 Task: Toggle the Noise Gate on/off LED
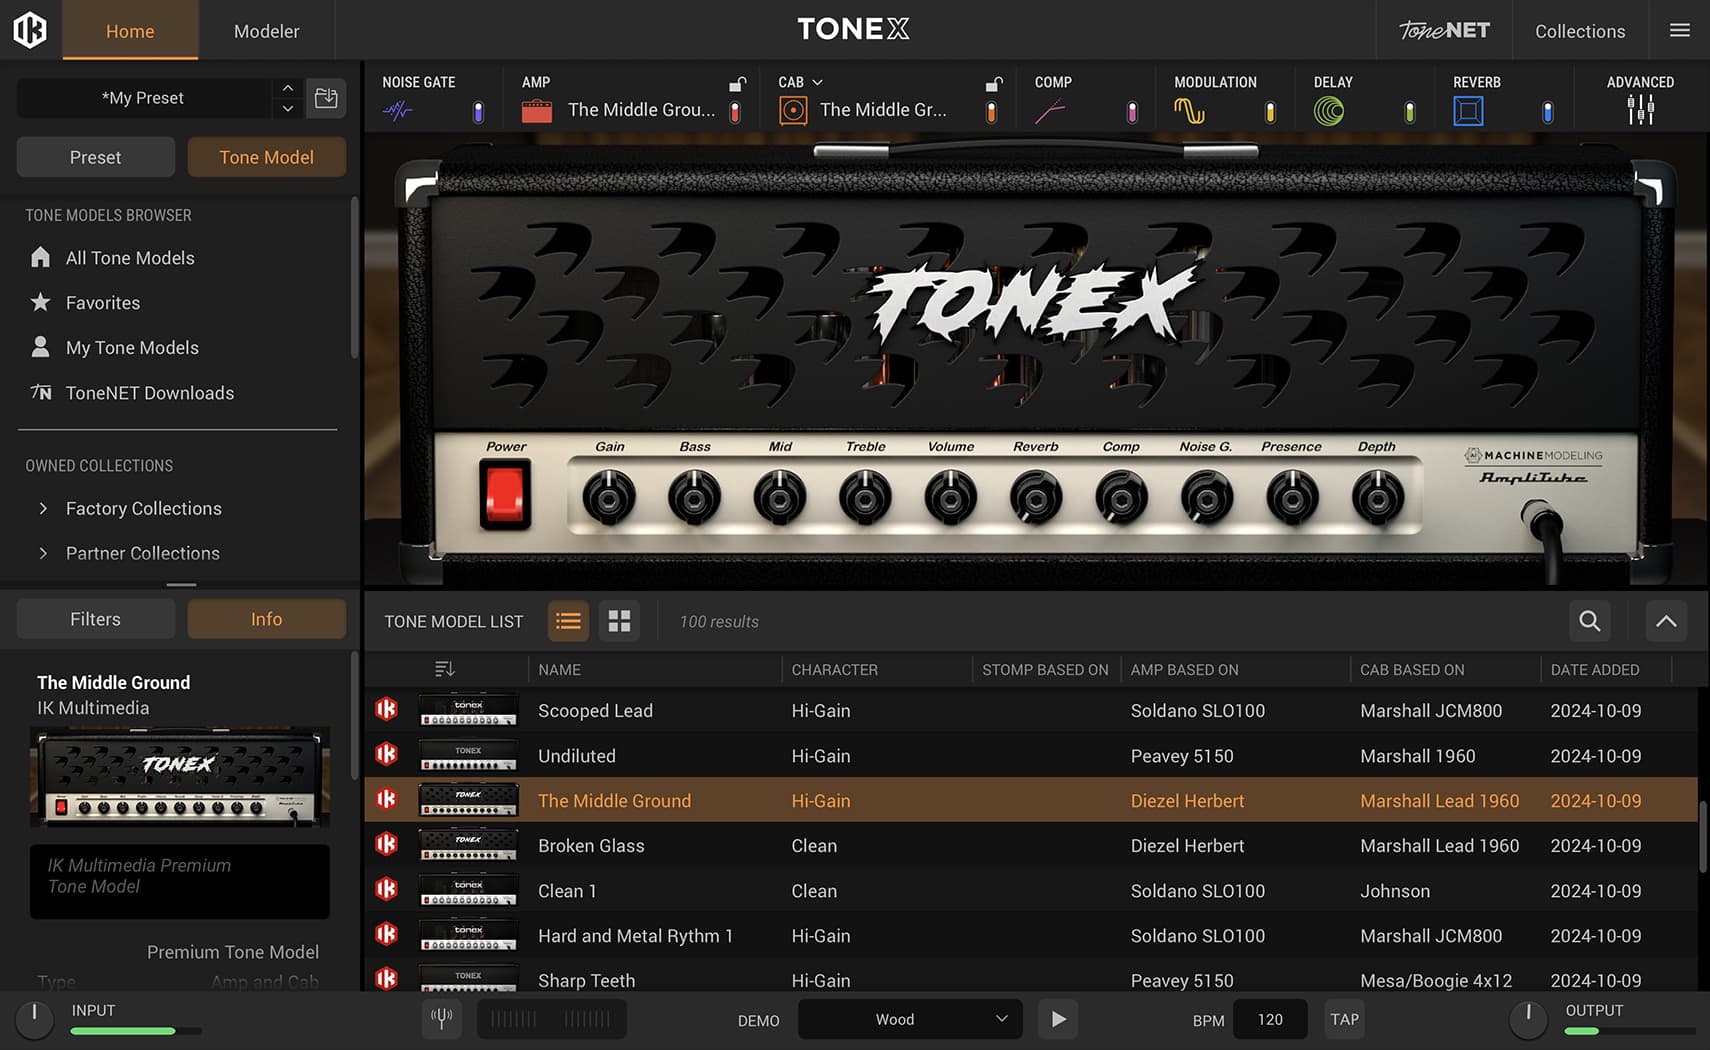tap(478, 112)
